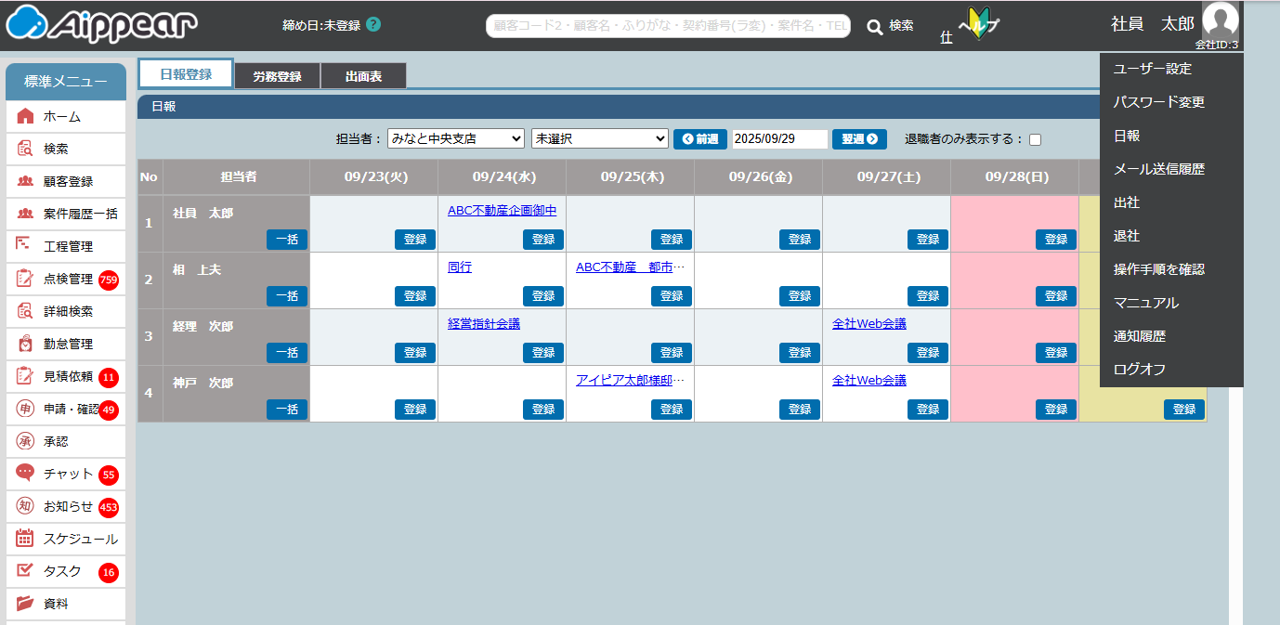Screen dimensions: 1280x625
Task: Select パスワード変更 from user menu
Action: 1159,102
